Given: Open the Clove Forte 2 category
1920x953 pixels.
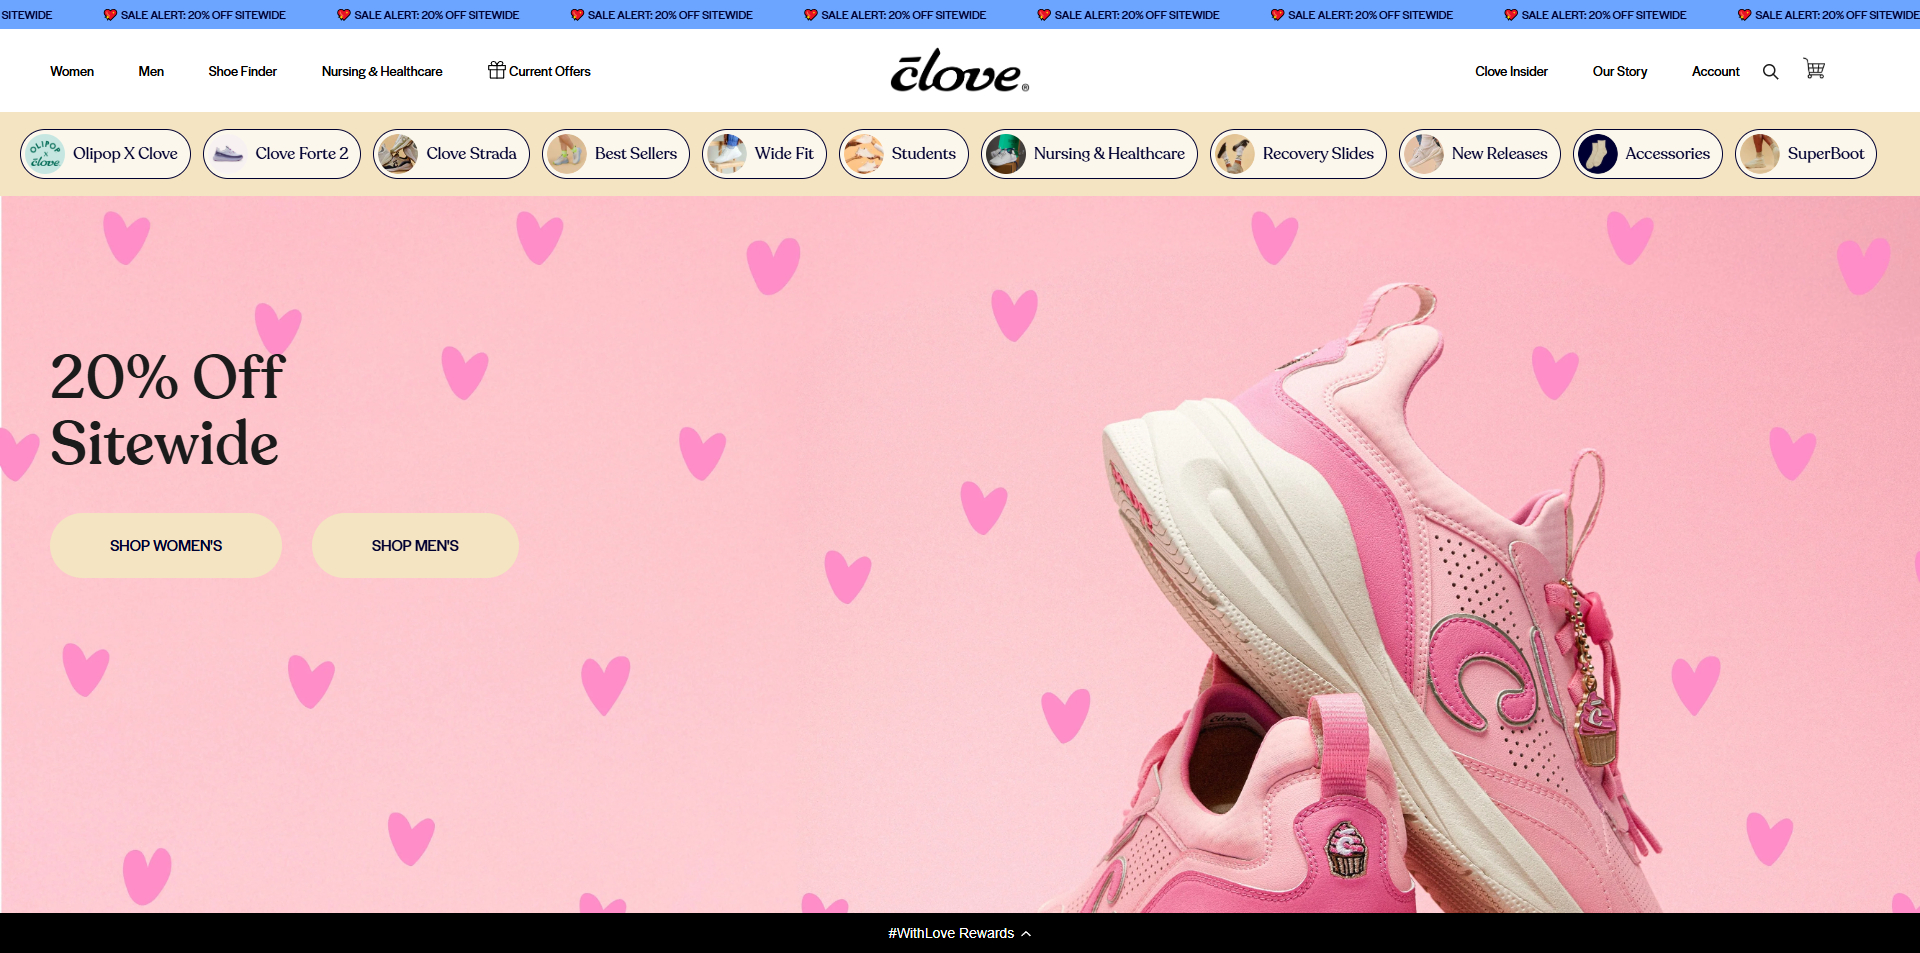Looking at the screenshot, I should [281, 153].
